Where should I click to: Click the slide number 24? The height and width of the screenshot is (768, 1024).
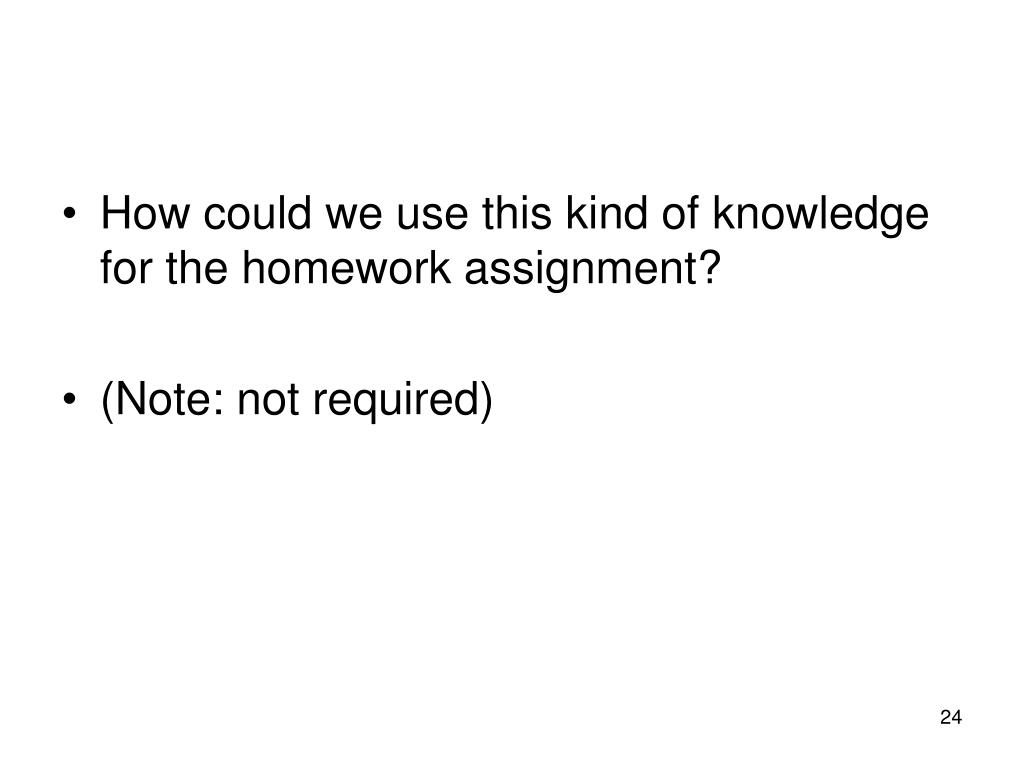click(951, 717)
